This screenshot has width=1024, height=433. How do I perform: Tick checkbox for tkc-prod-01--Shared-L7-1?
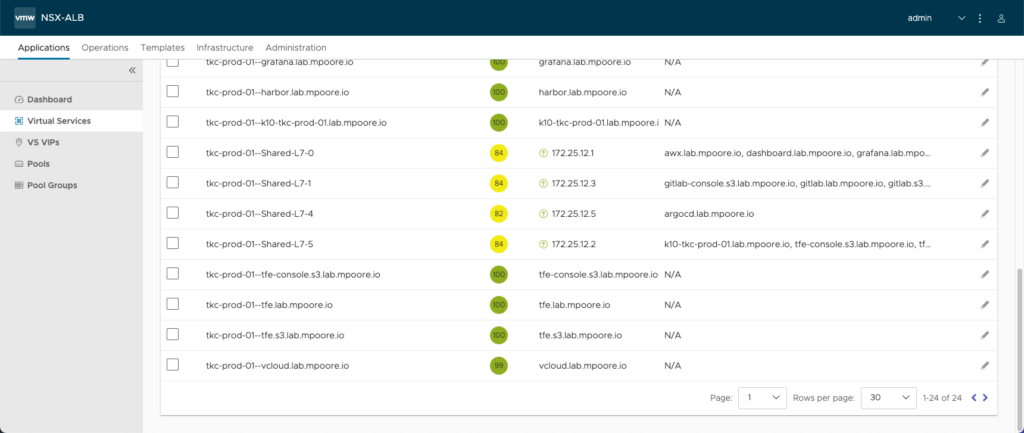click(172, 182)
